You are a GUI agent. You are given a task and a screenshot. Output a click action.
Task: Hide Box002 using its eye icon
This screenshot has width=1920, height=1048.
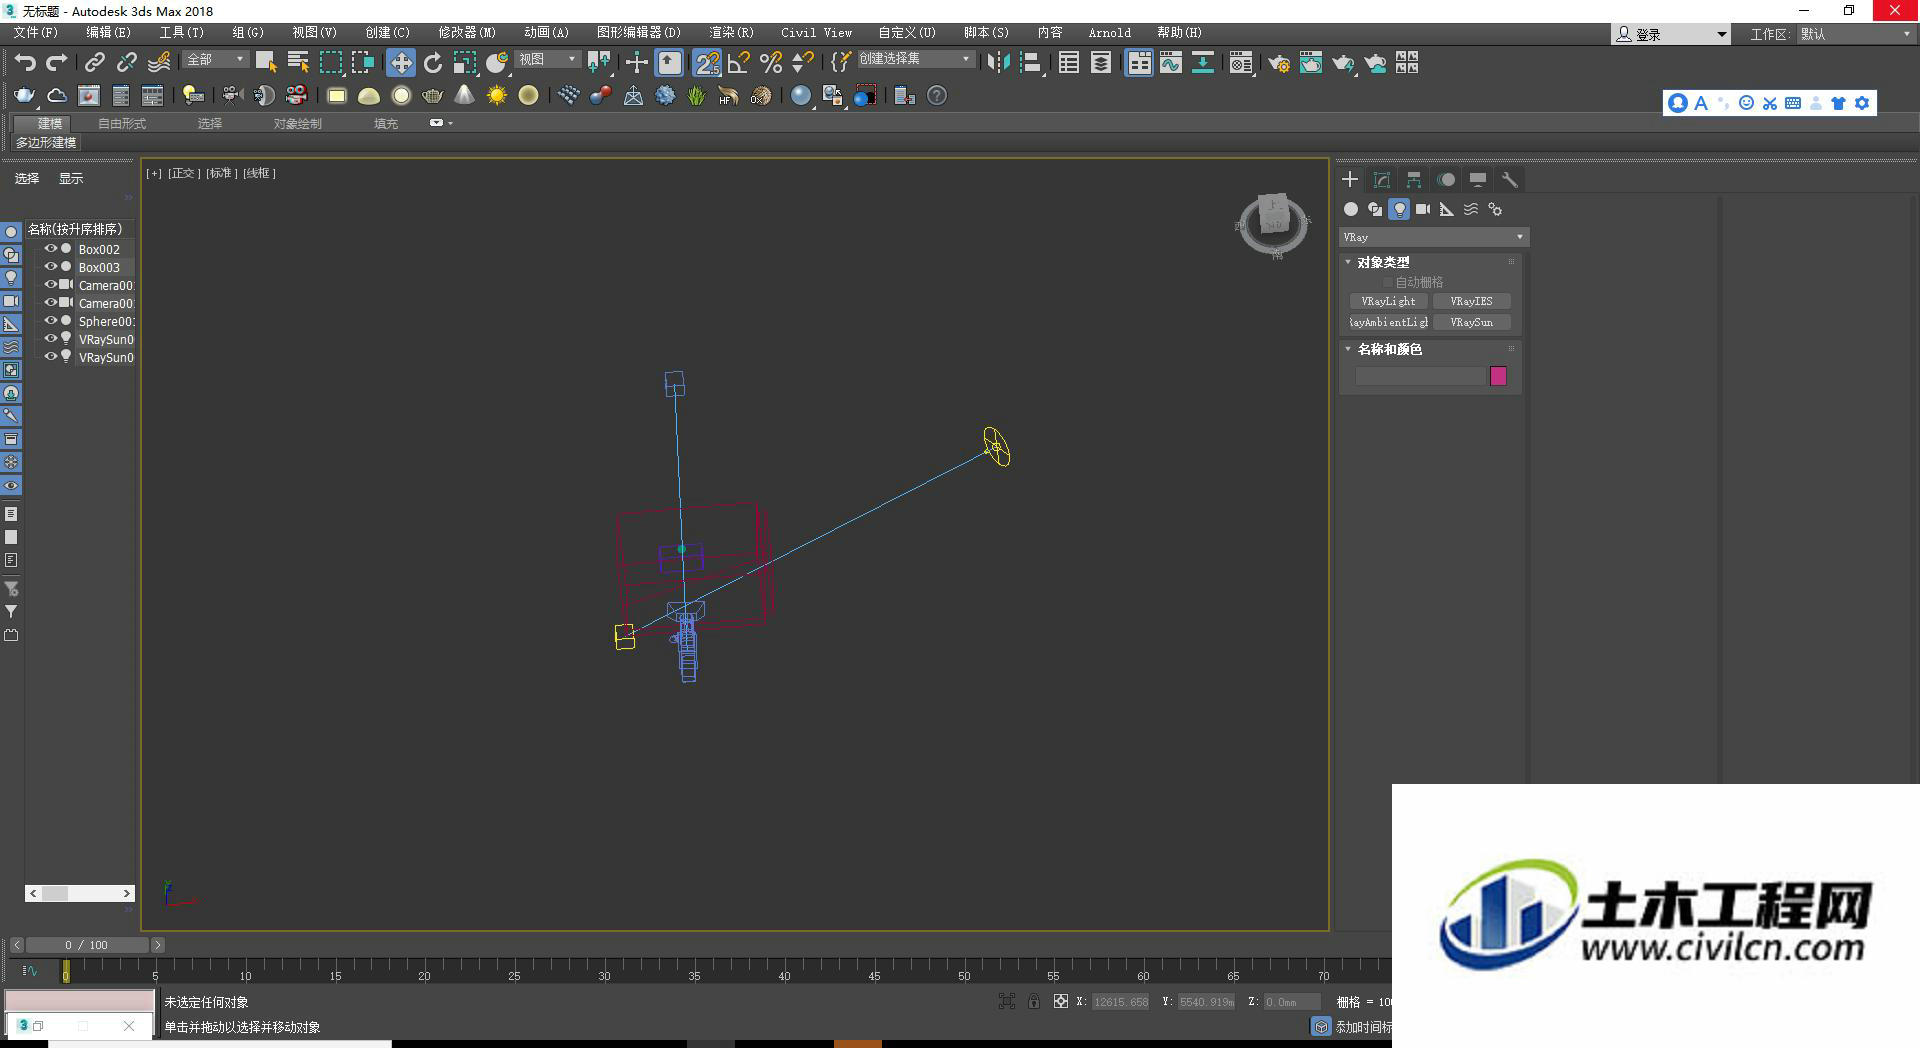tap(50, 248)
